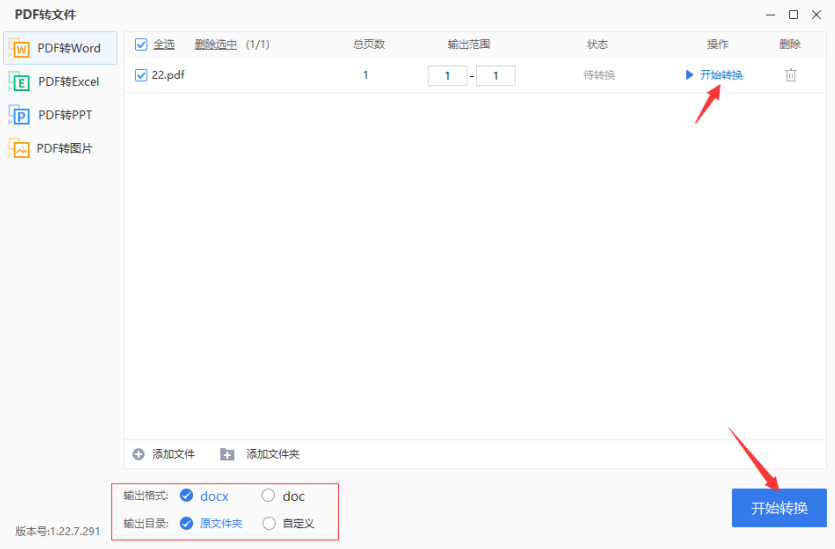
Task: Click 开始转换 link in the 22.pdf row
Action: [x=721, y=75]
